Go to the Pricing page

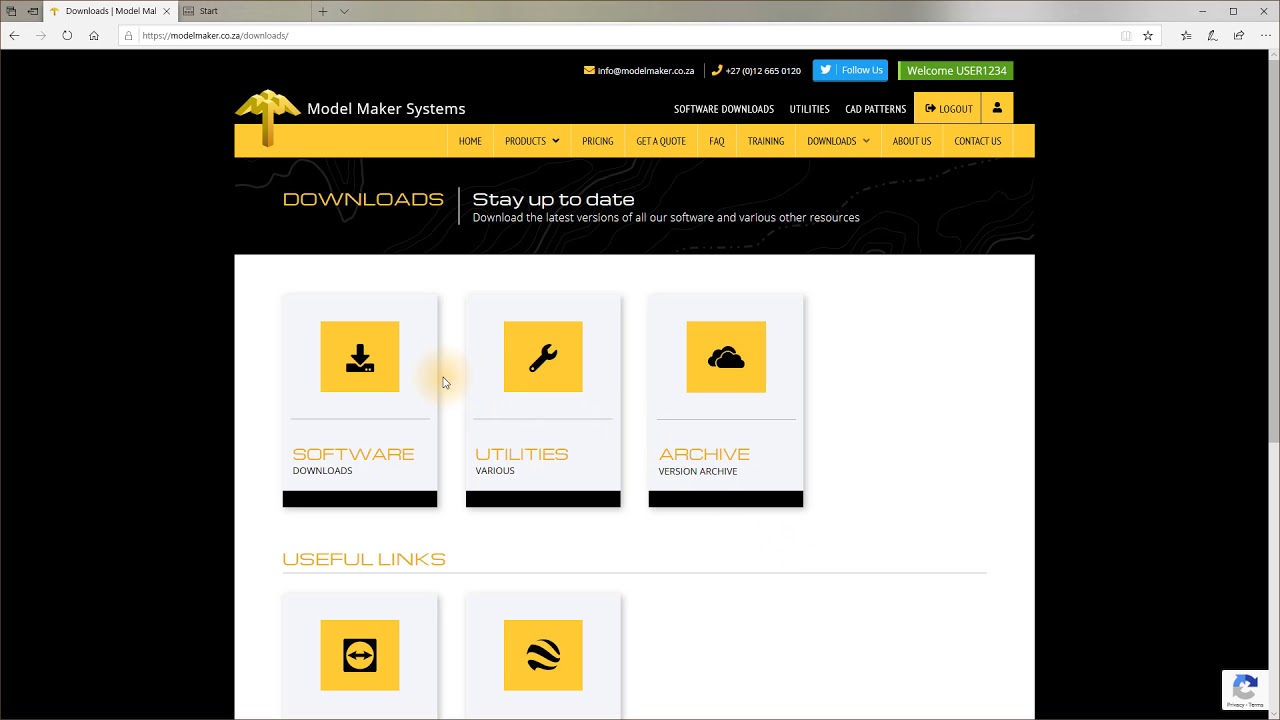598,141
